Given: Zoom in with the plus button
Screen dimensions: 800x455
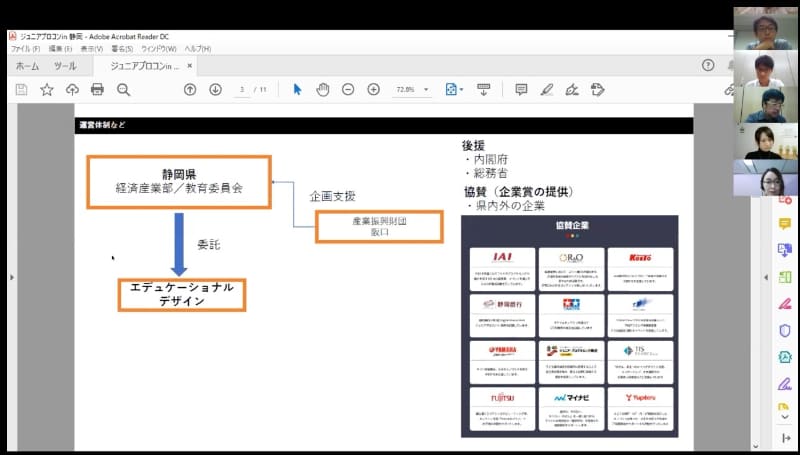Looking at the screenshot, I should coord(373,89).
